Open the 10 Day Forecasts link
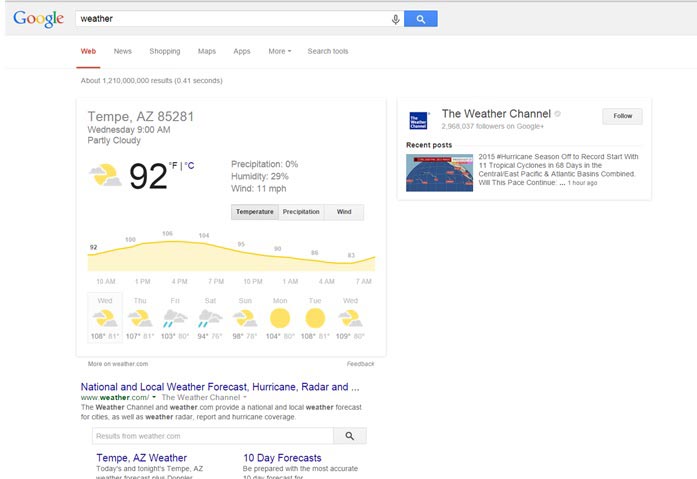Image resolution: width=697 pixels, height=479 pixels. 282,458
